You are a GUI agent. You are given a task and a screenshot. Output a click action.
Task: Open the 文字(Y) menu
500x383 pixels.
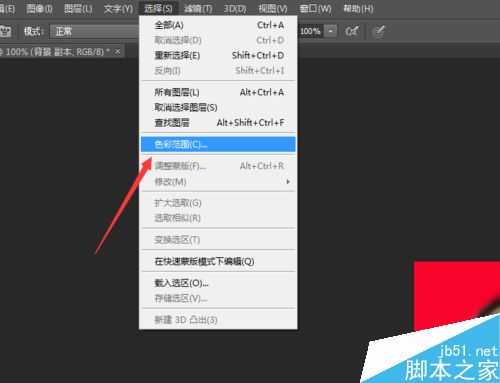118,8
